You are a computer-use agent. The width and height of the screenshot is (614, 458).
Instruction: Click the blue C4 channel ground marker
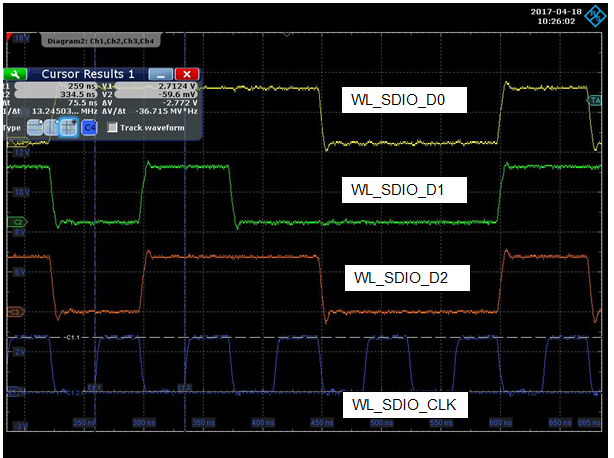[14, 391]
